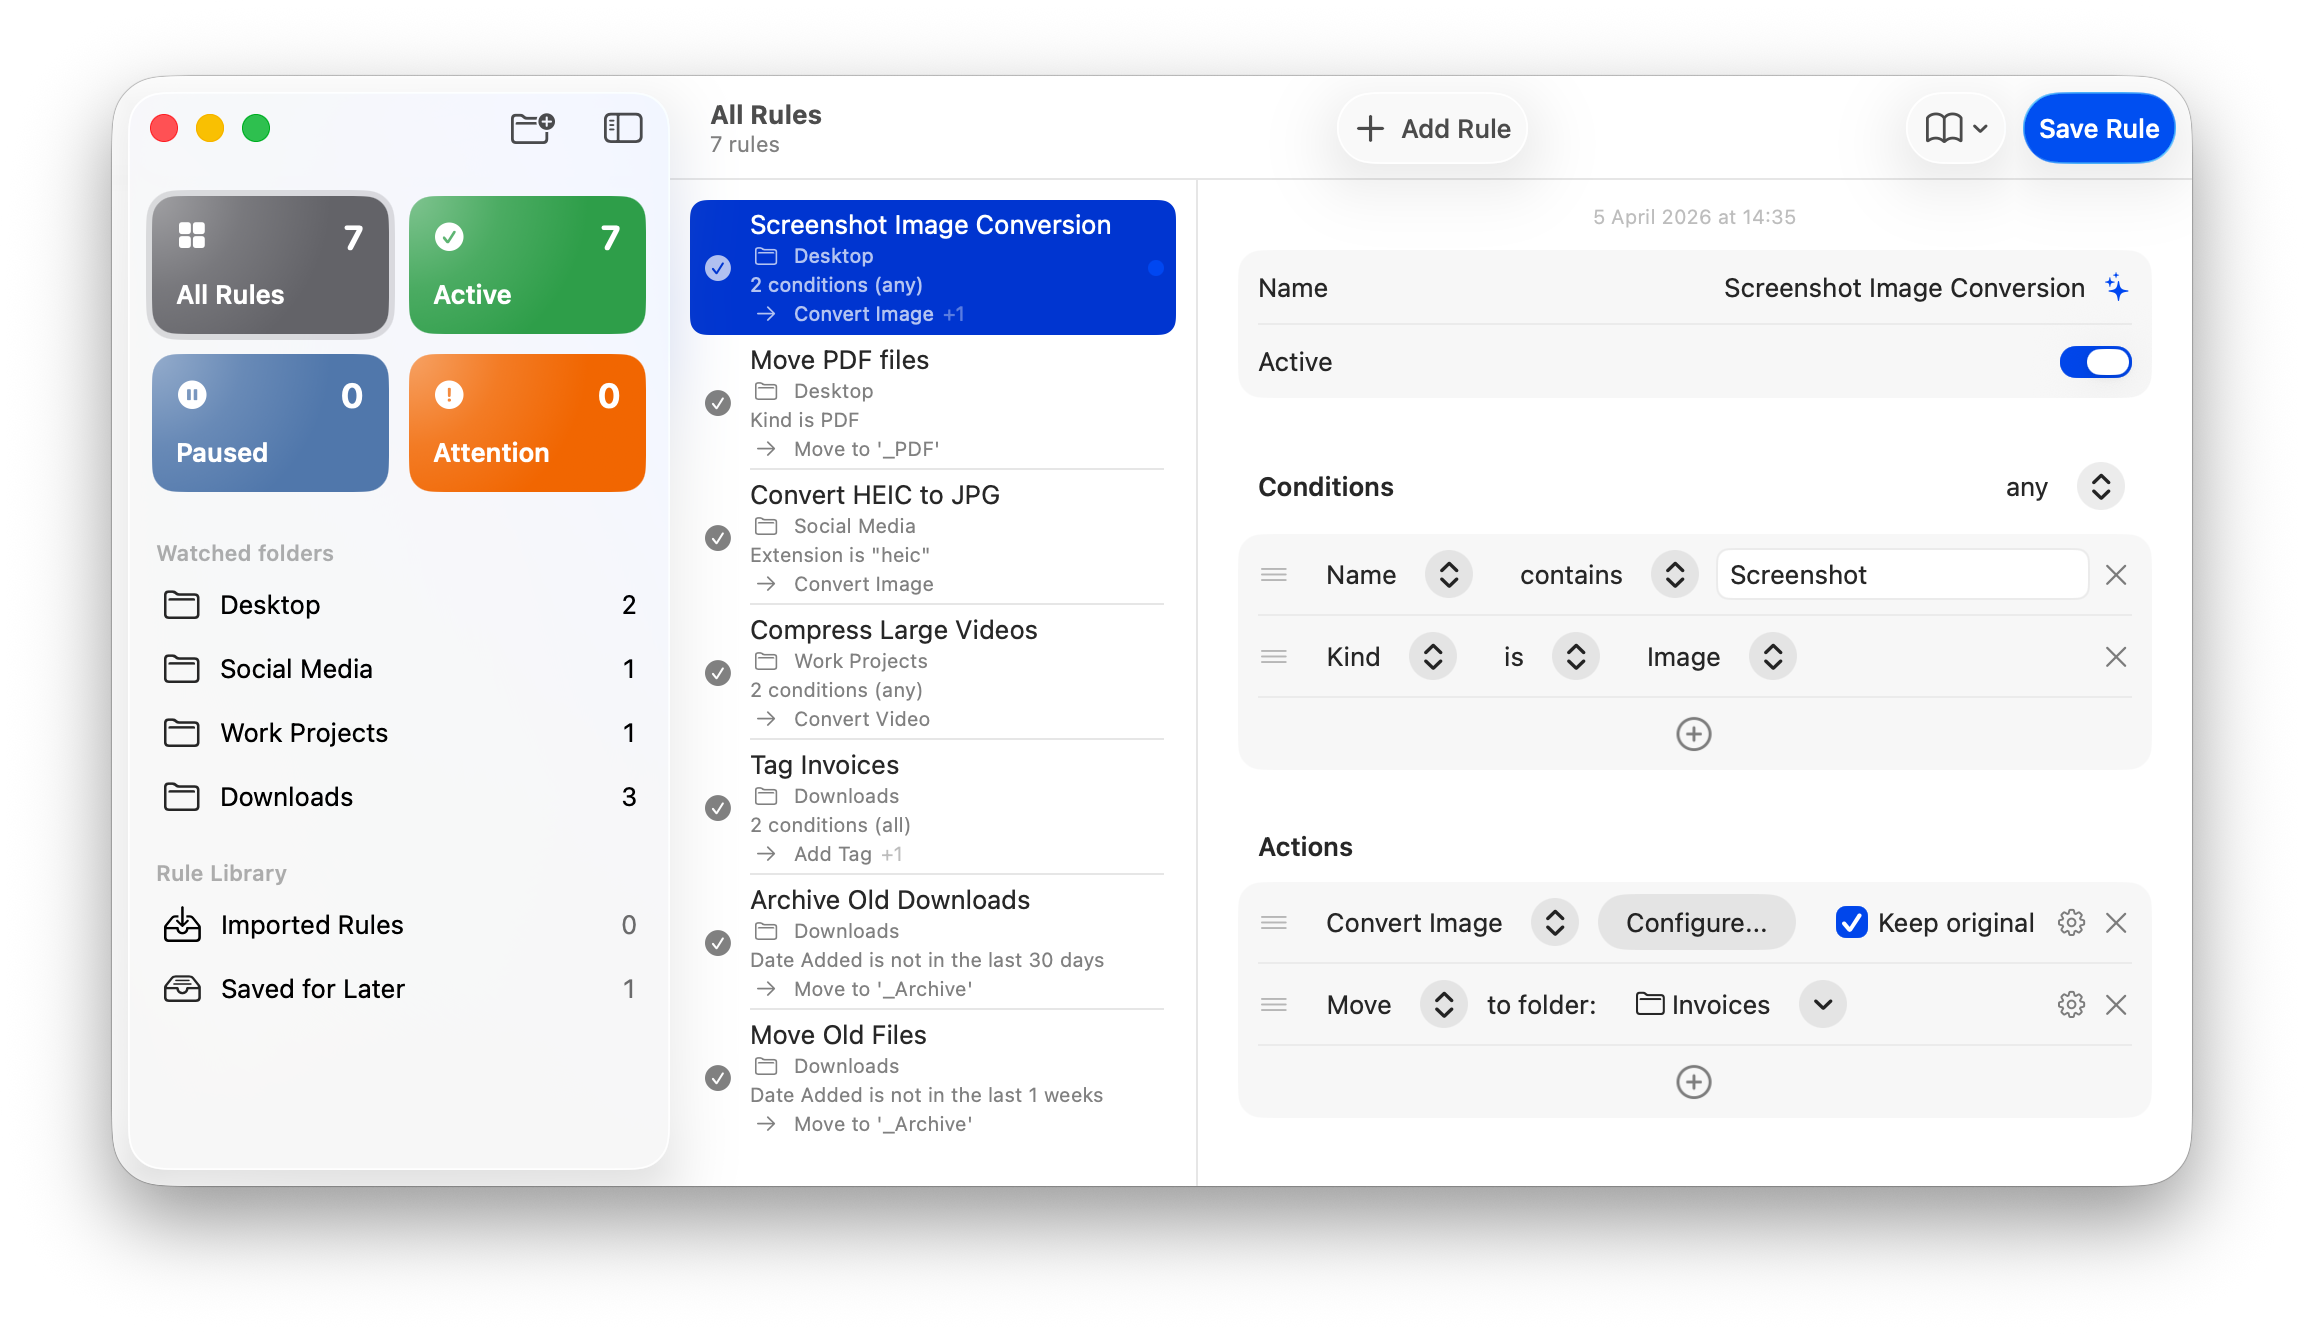This screenshot has width=2304, height=1334.
Task: Open Work Projects watched folder
Action: pos(399,733)
